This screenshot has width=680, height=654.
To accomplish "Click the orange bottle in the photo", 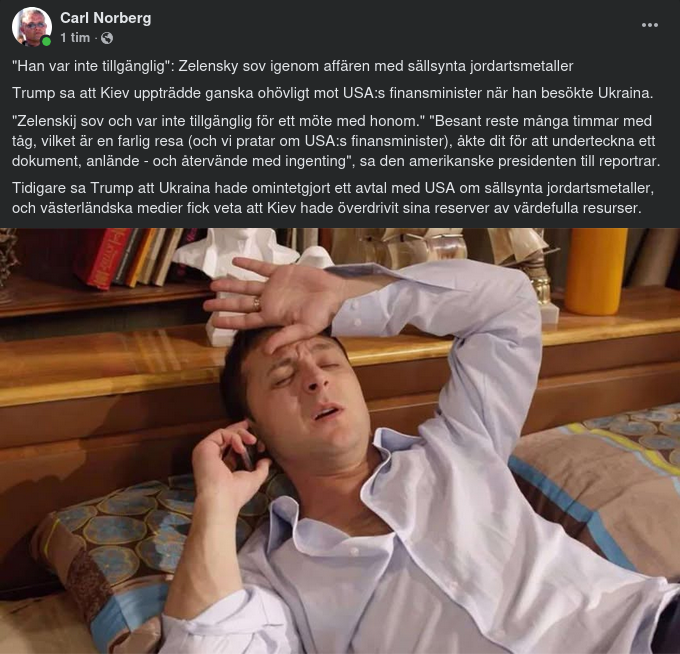I will pos(596,271).
